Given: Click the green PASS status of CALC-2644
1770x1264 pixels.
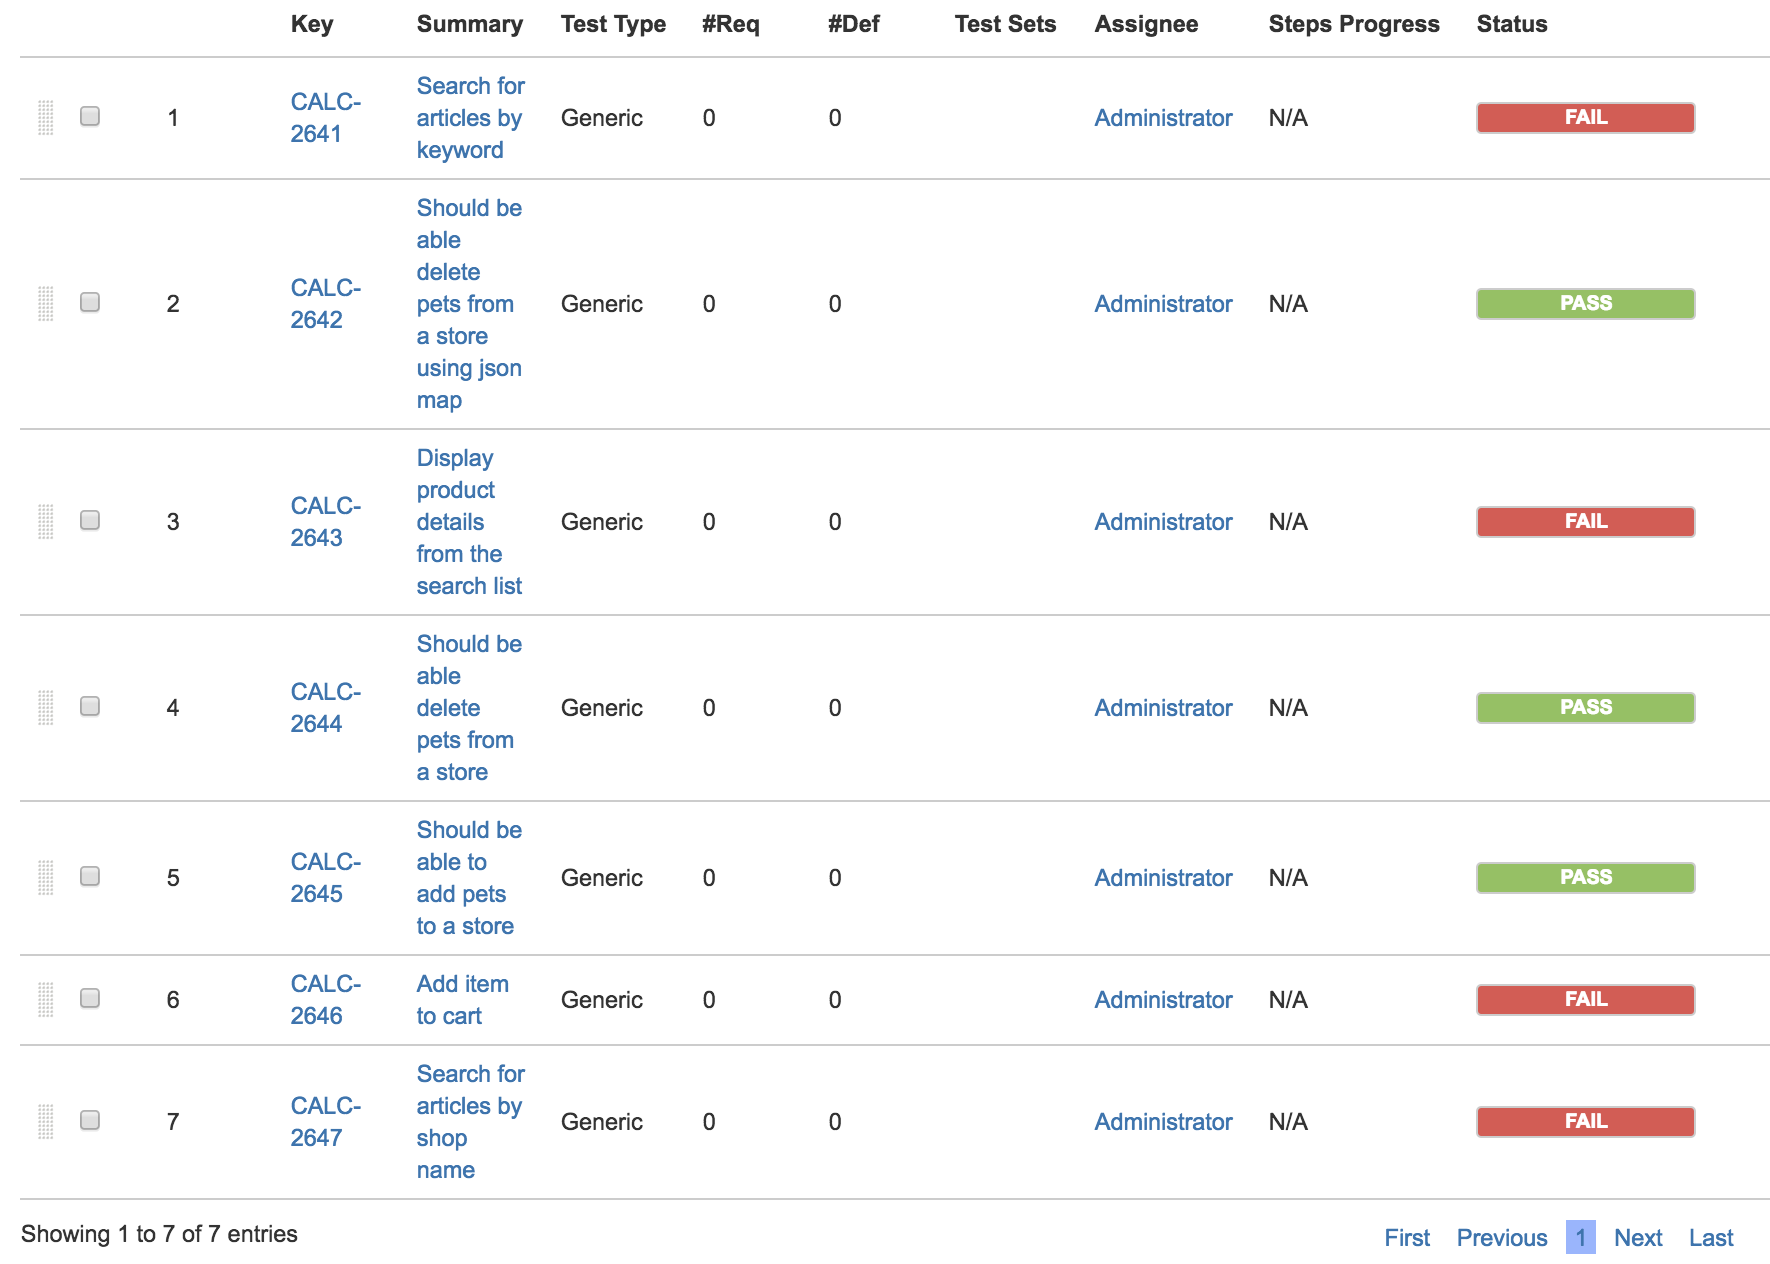Looking at the screenshot, I should [x=1585, y=708].
